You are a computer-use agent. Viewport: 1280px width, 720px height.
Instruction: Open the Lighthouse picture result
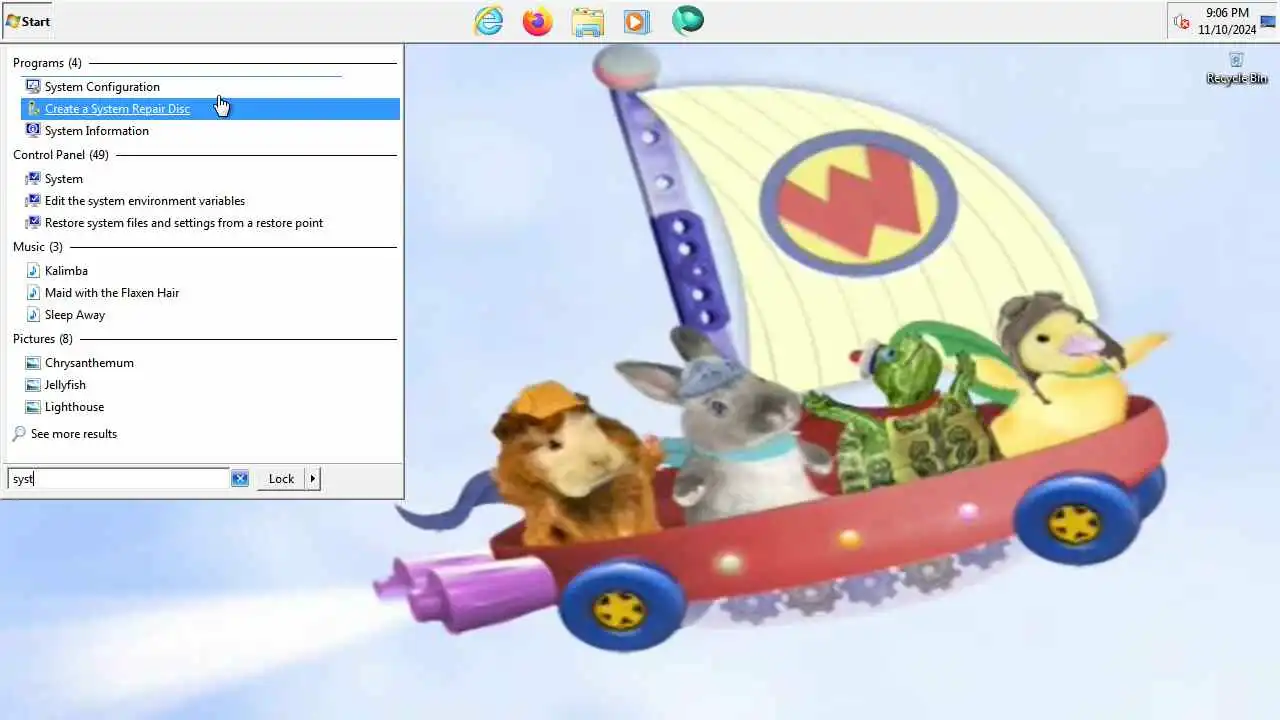pos(74,407)
